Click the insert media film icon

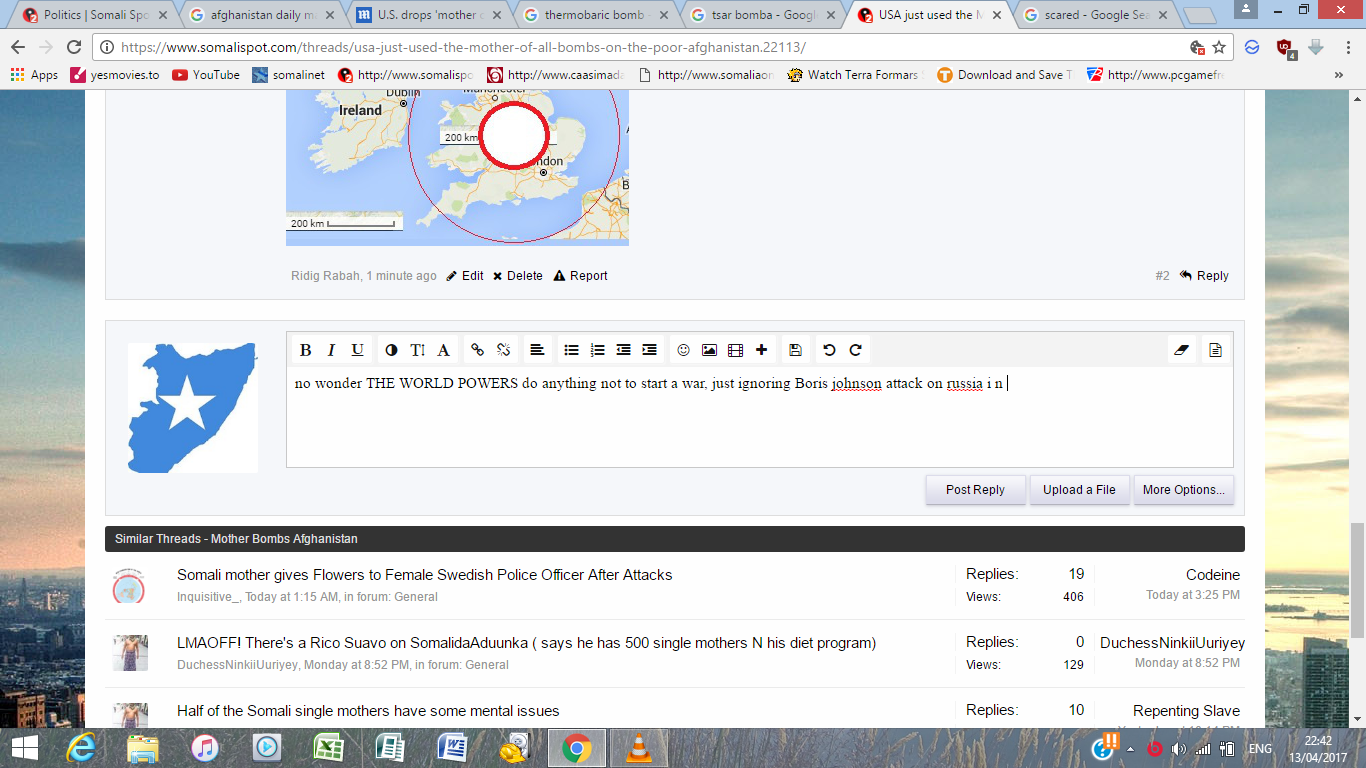pos(736,350)
